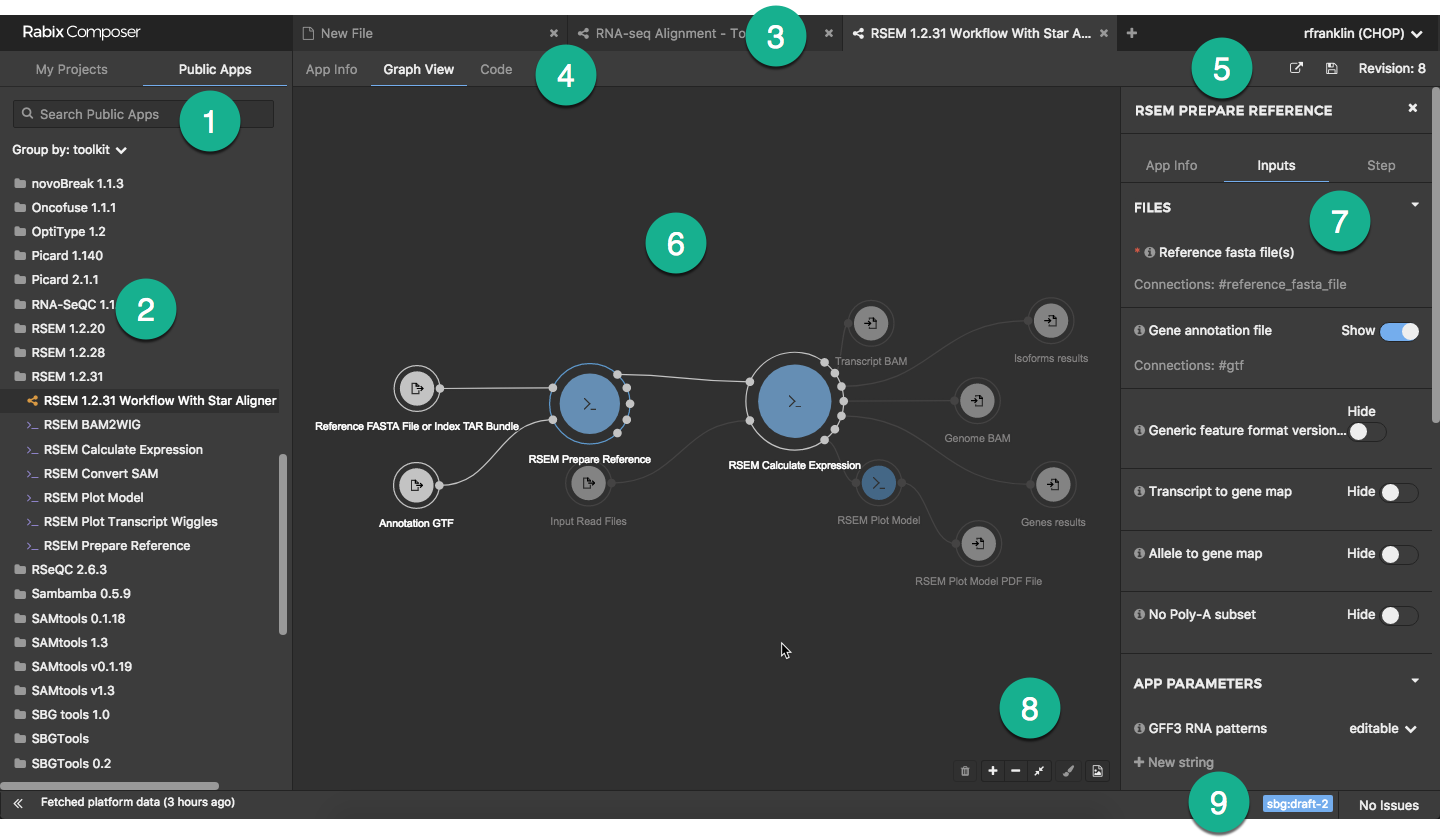Viewport: 1440px width, 840px height.
Task: Zoom out with the minus canvas button
Action: click(x=1016, y=771)
